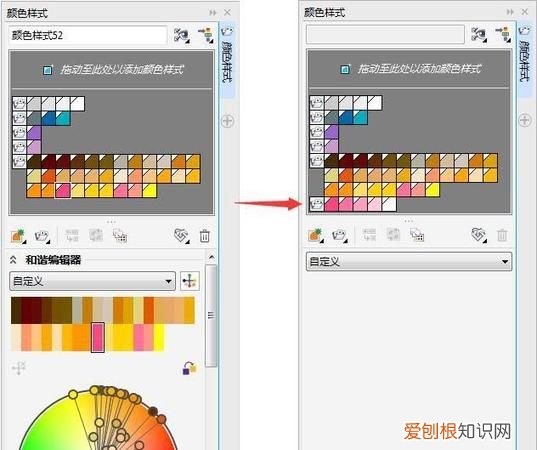Pick the bright yellow swatch in left panel grid
This screenshot has width=537, height=450.
click(x=150, y=191)
